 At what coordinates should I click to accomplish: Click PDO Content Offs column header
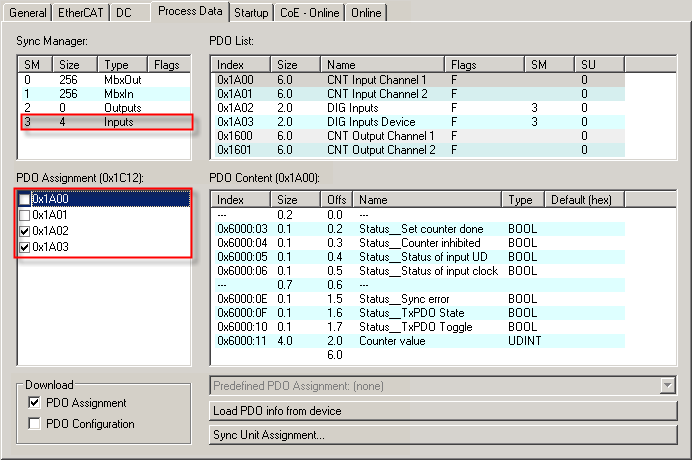[x=337, y=200]
